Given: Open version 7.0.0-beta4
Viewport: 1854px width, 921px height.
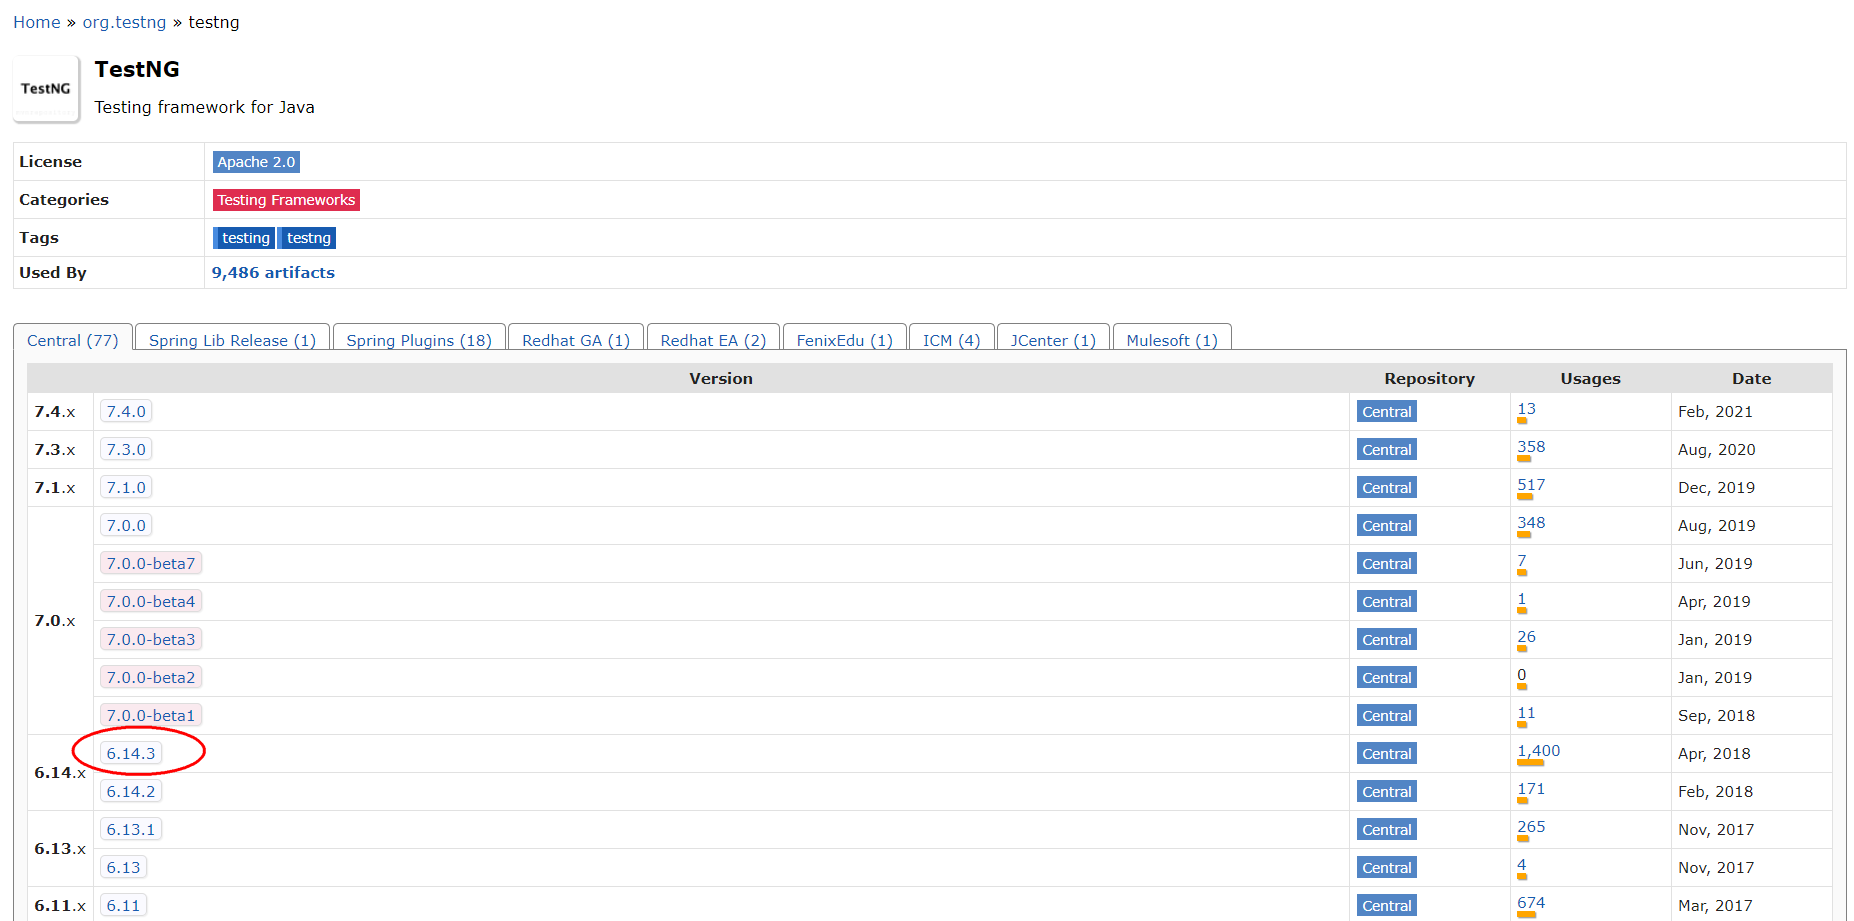Looking at the screenshot, I should [x=151, y=602].
